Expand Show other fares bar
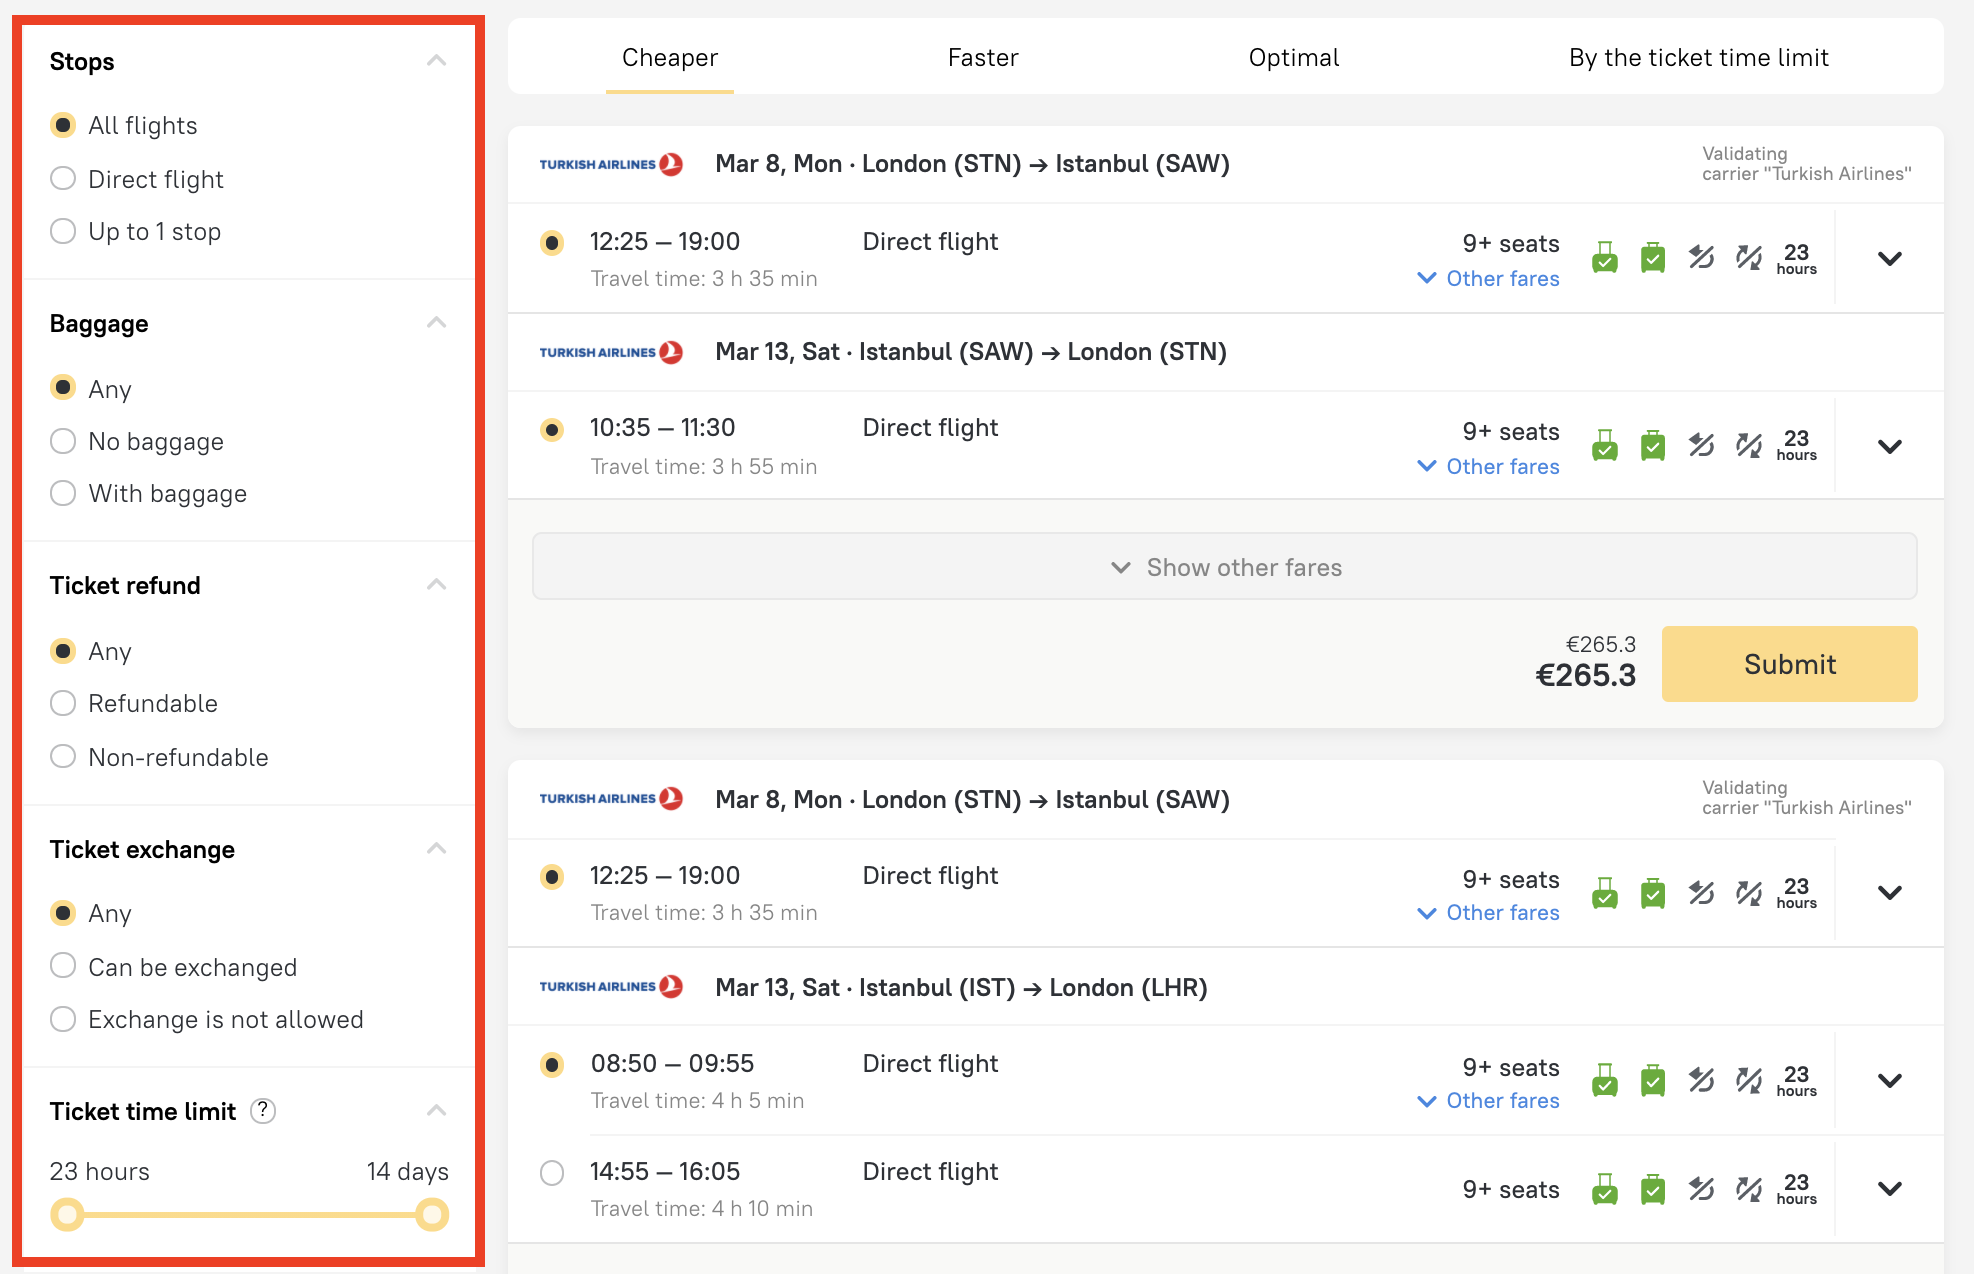Viewport: 1974px width, 1274px height. point(1225,566)
